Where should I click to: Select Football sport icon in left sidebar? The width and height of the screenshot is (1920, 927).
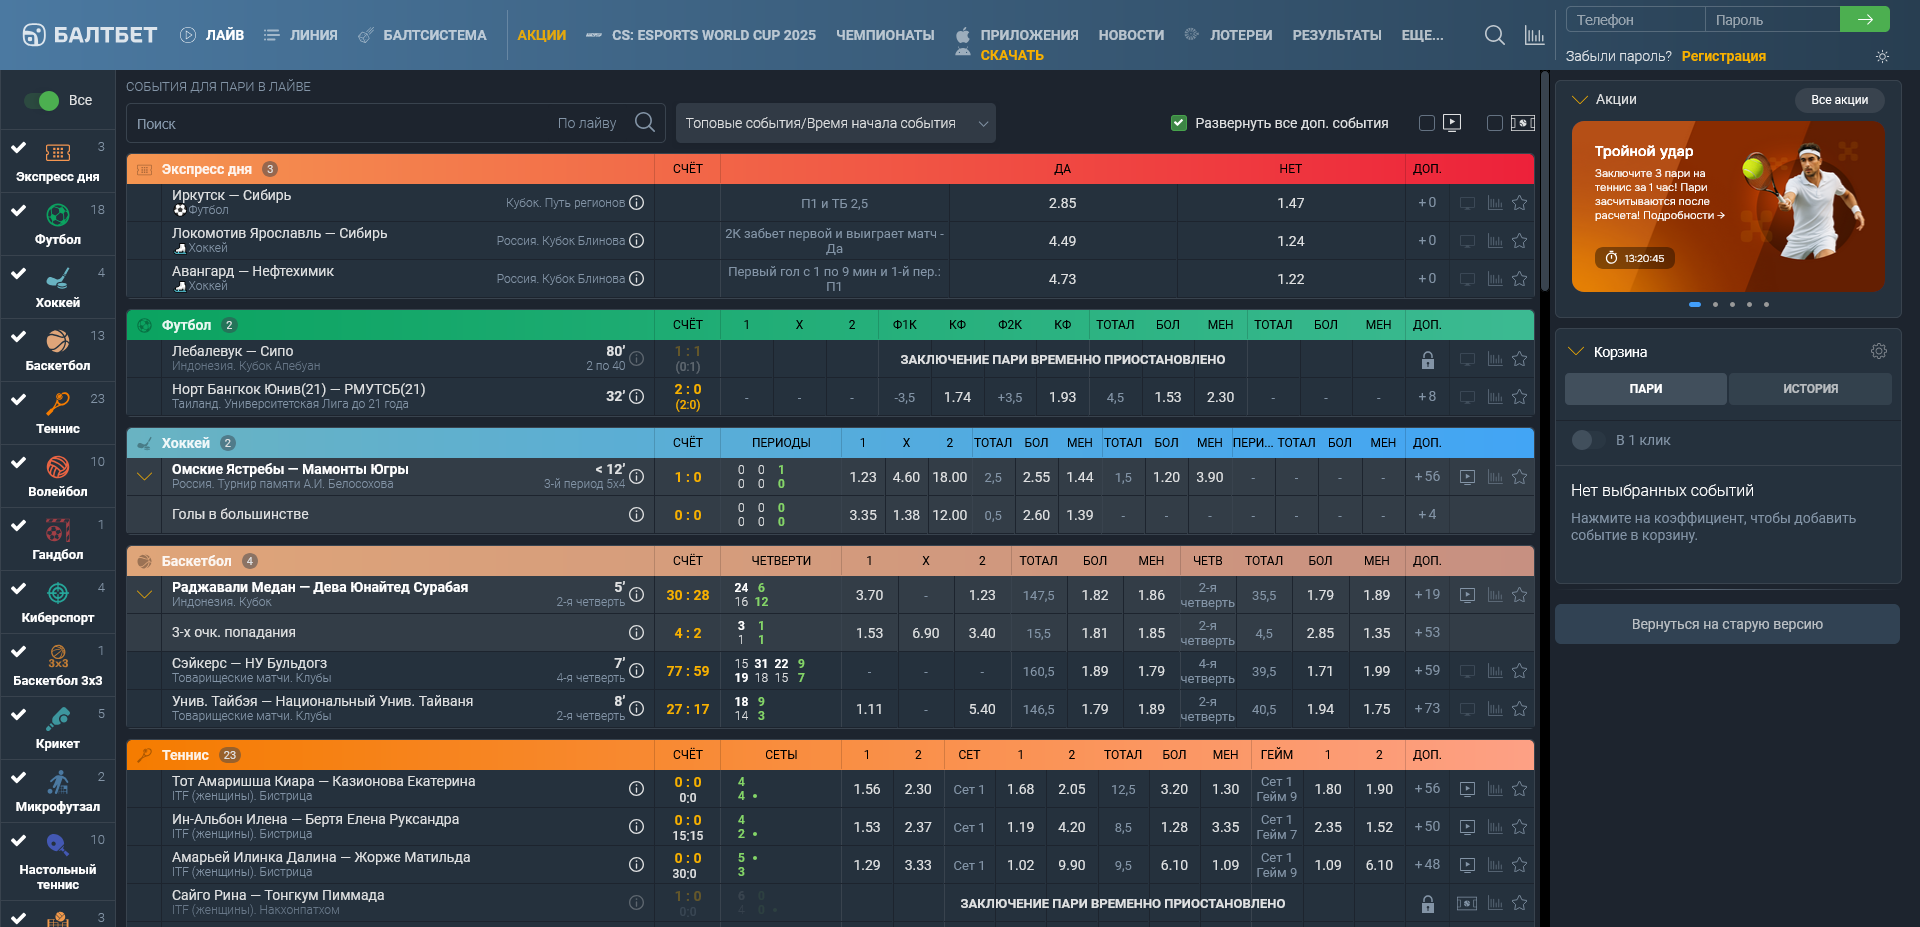tap(58, 216)
